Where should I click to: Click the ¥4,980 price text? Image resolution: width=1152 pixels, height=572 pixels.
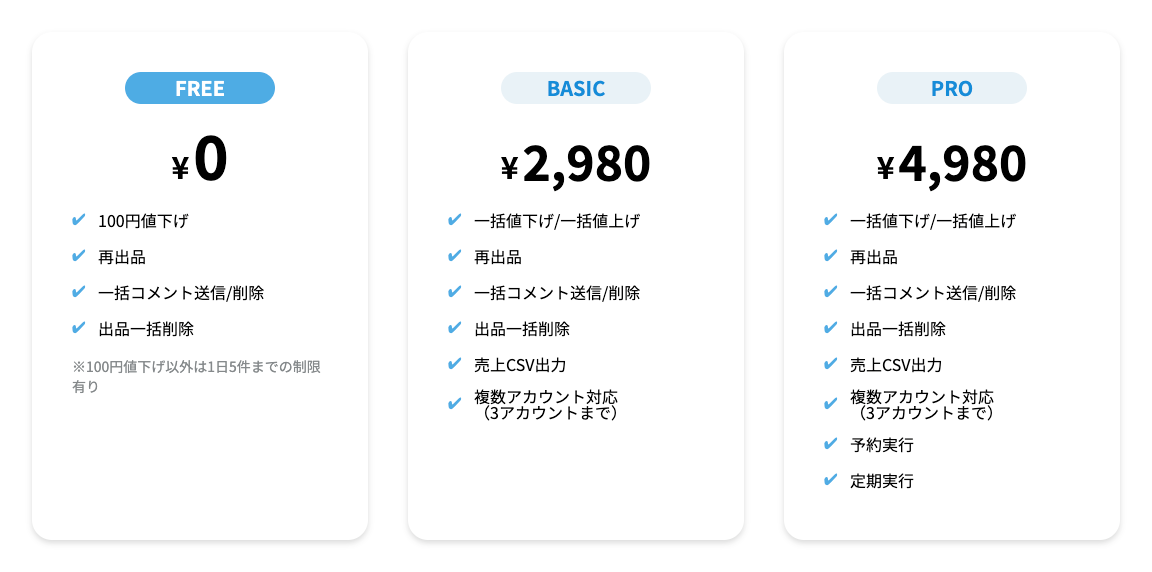[x=952, y=164]
